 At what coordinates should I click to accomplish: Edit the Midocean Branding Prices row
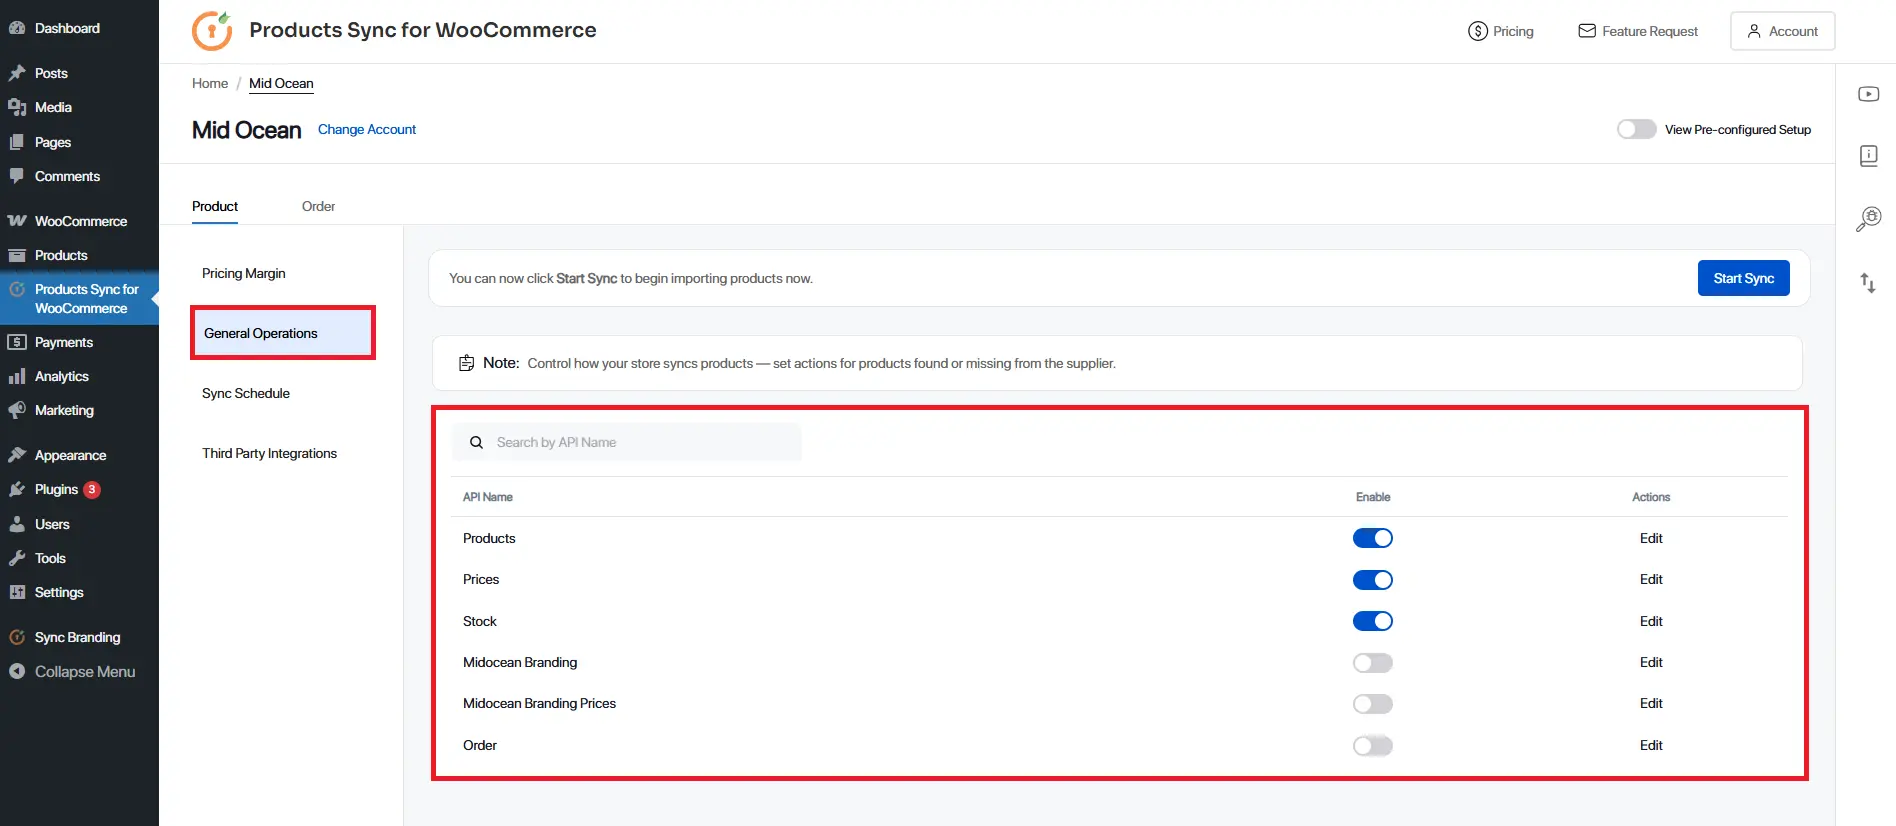click(x=1651, y=703)
